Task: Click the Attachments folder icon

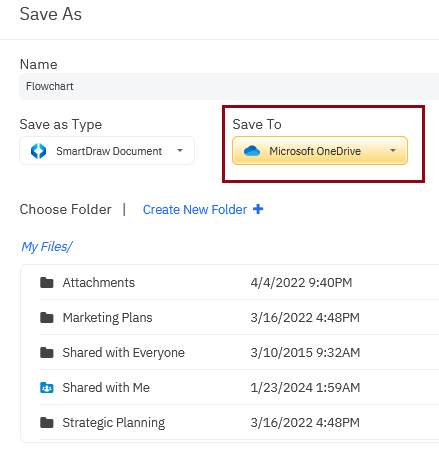Action: pos(47,283)
